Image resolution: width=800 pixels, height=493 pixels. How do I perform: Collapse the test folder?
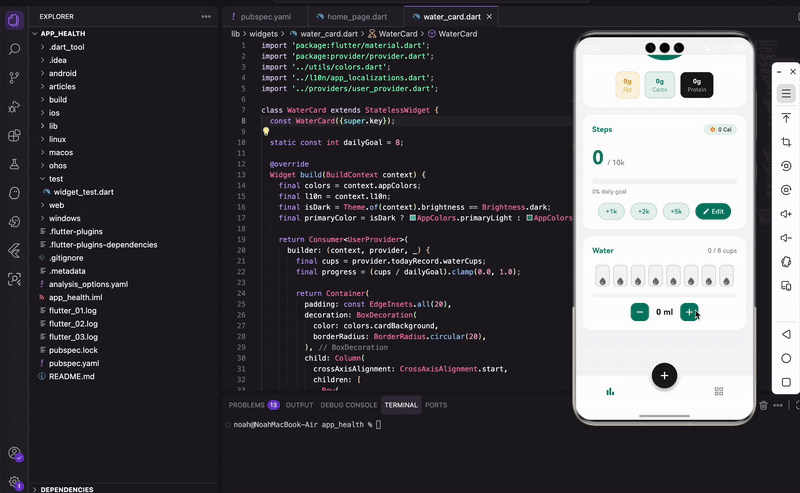click(55, 178)
